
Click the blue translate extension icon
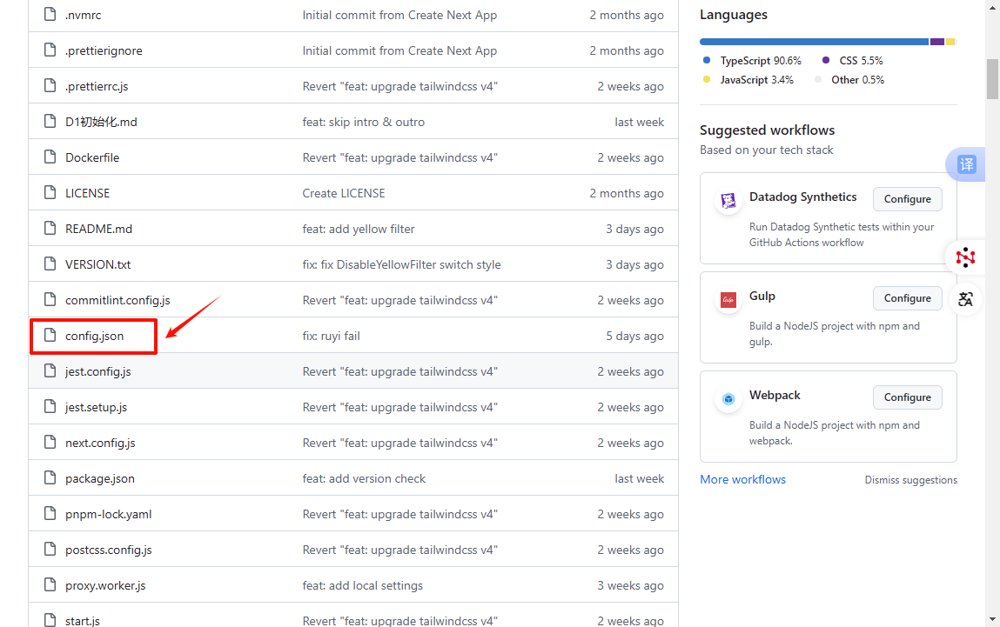pyautogui.click(x=966, y=165)
